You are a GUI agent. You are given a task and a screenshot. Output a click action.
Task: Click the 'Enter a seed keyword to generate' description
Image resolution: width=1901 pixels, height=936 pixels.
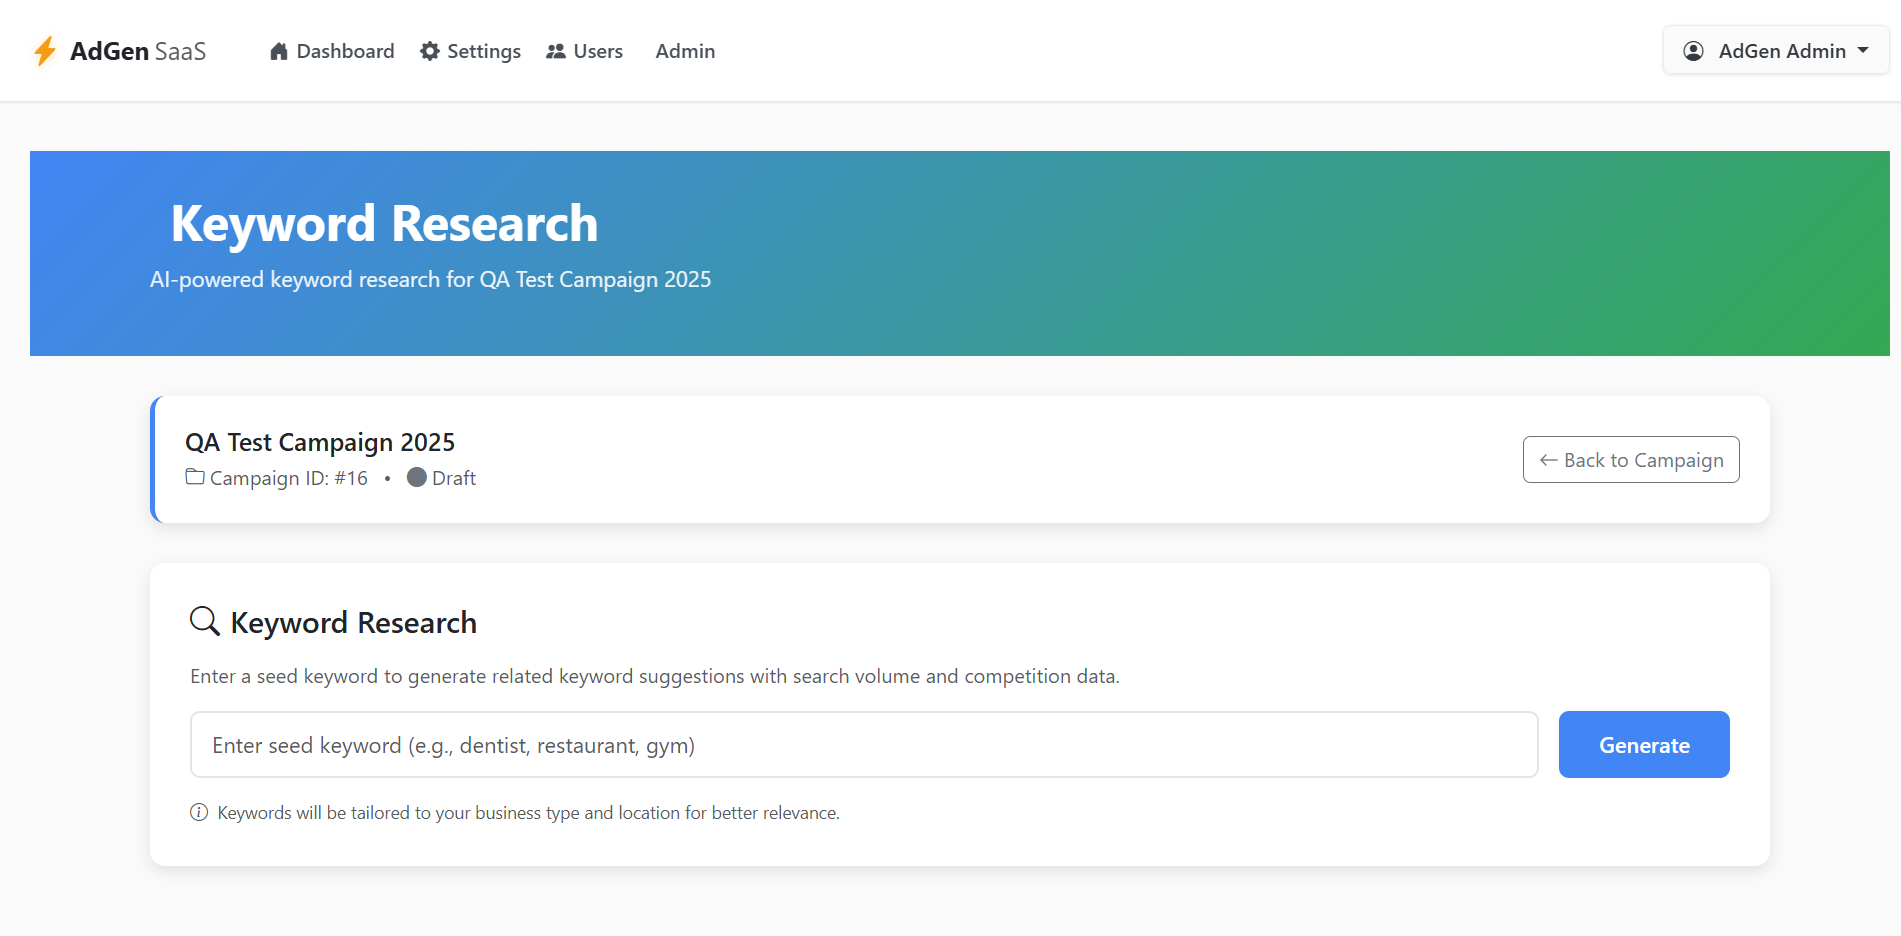[x=655, y=676]
